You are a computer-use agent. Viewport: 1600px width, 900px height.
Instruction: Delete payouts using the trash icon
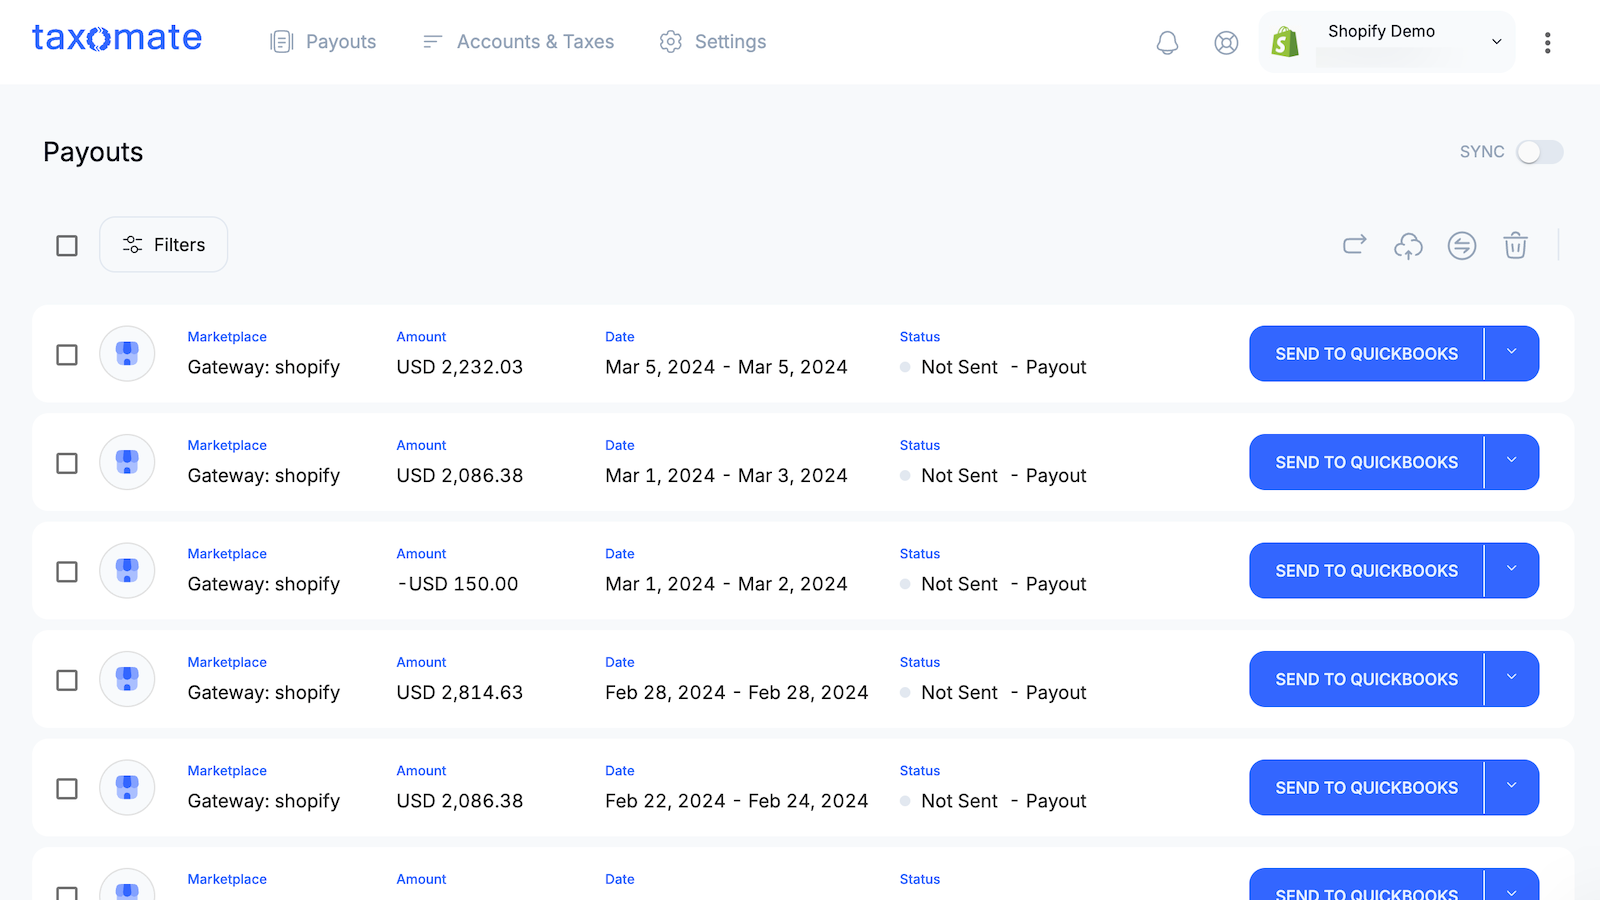[x=1515, y=245]
